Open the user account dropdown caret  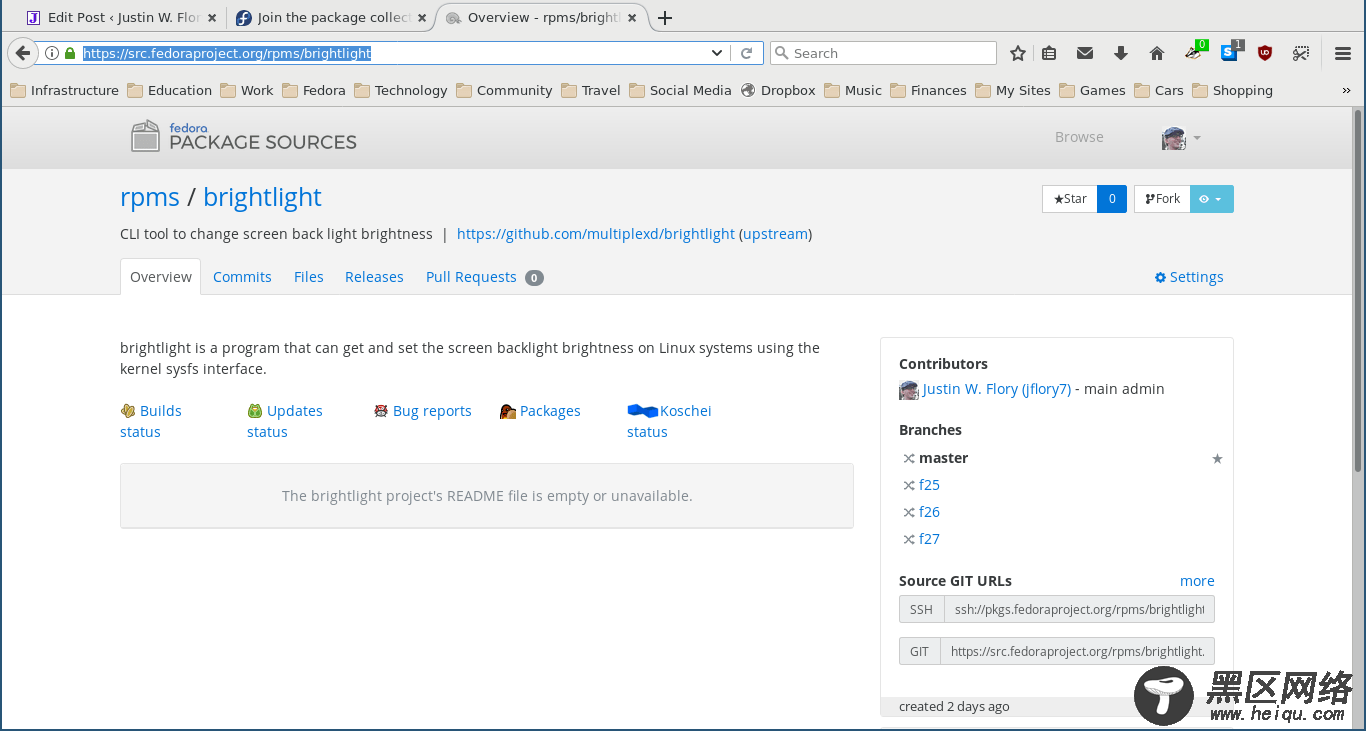click(x=1197, y=138)
